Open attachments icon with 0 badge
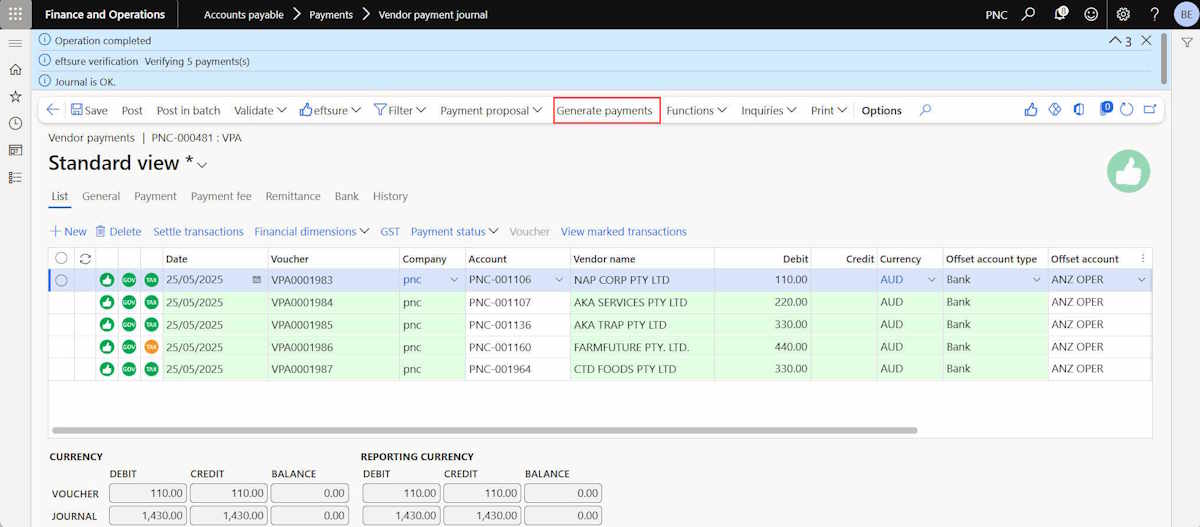Image resolution: width=1200 pixels, height=527 pixels. [1105, 108]
